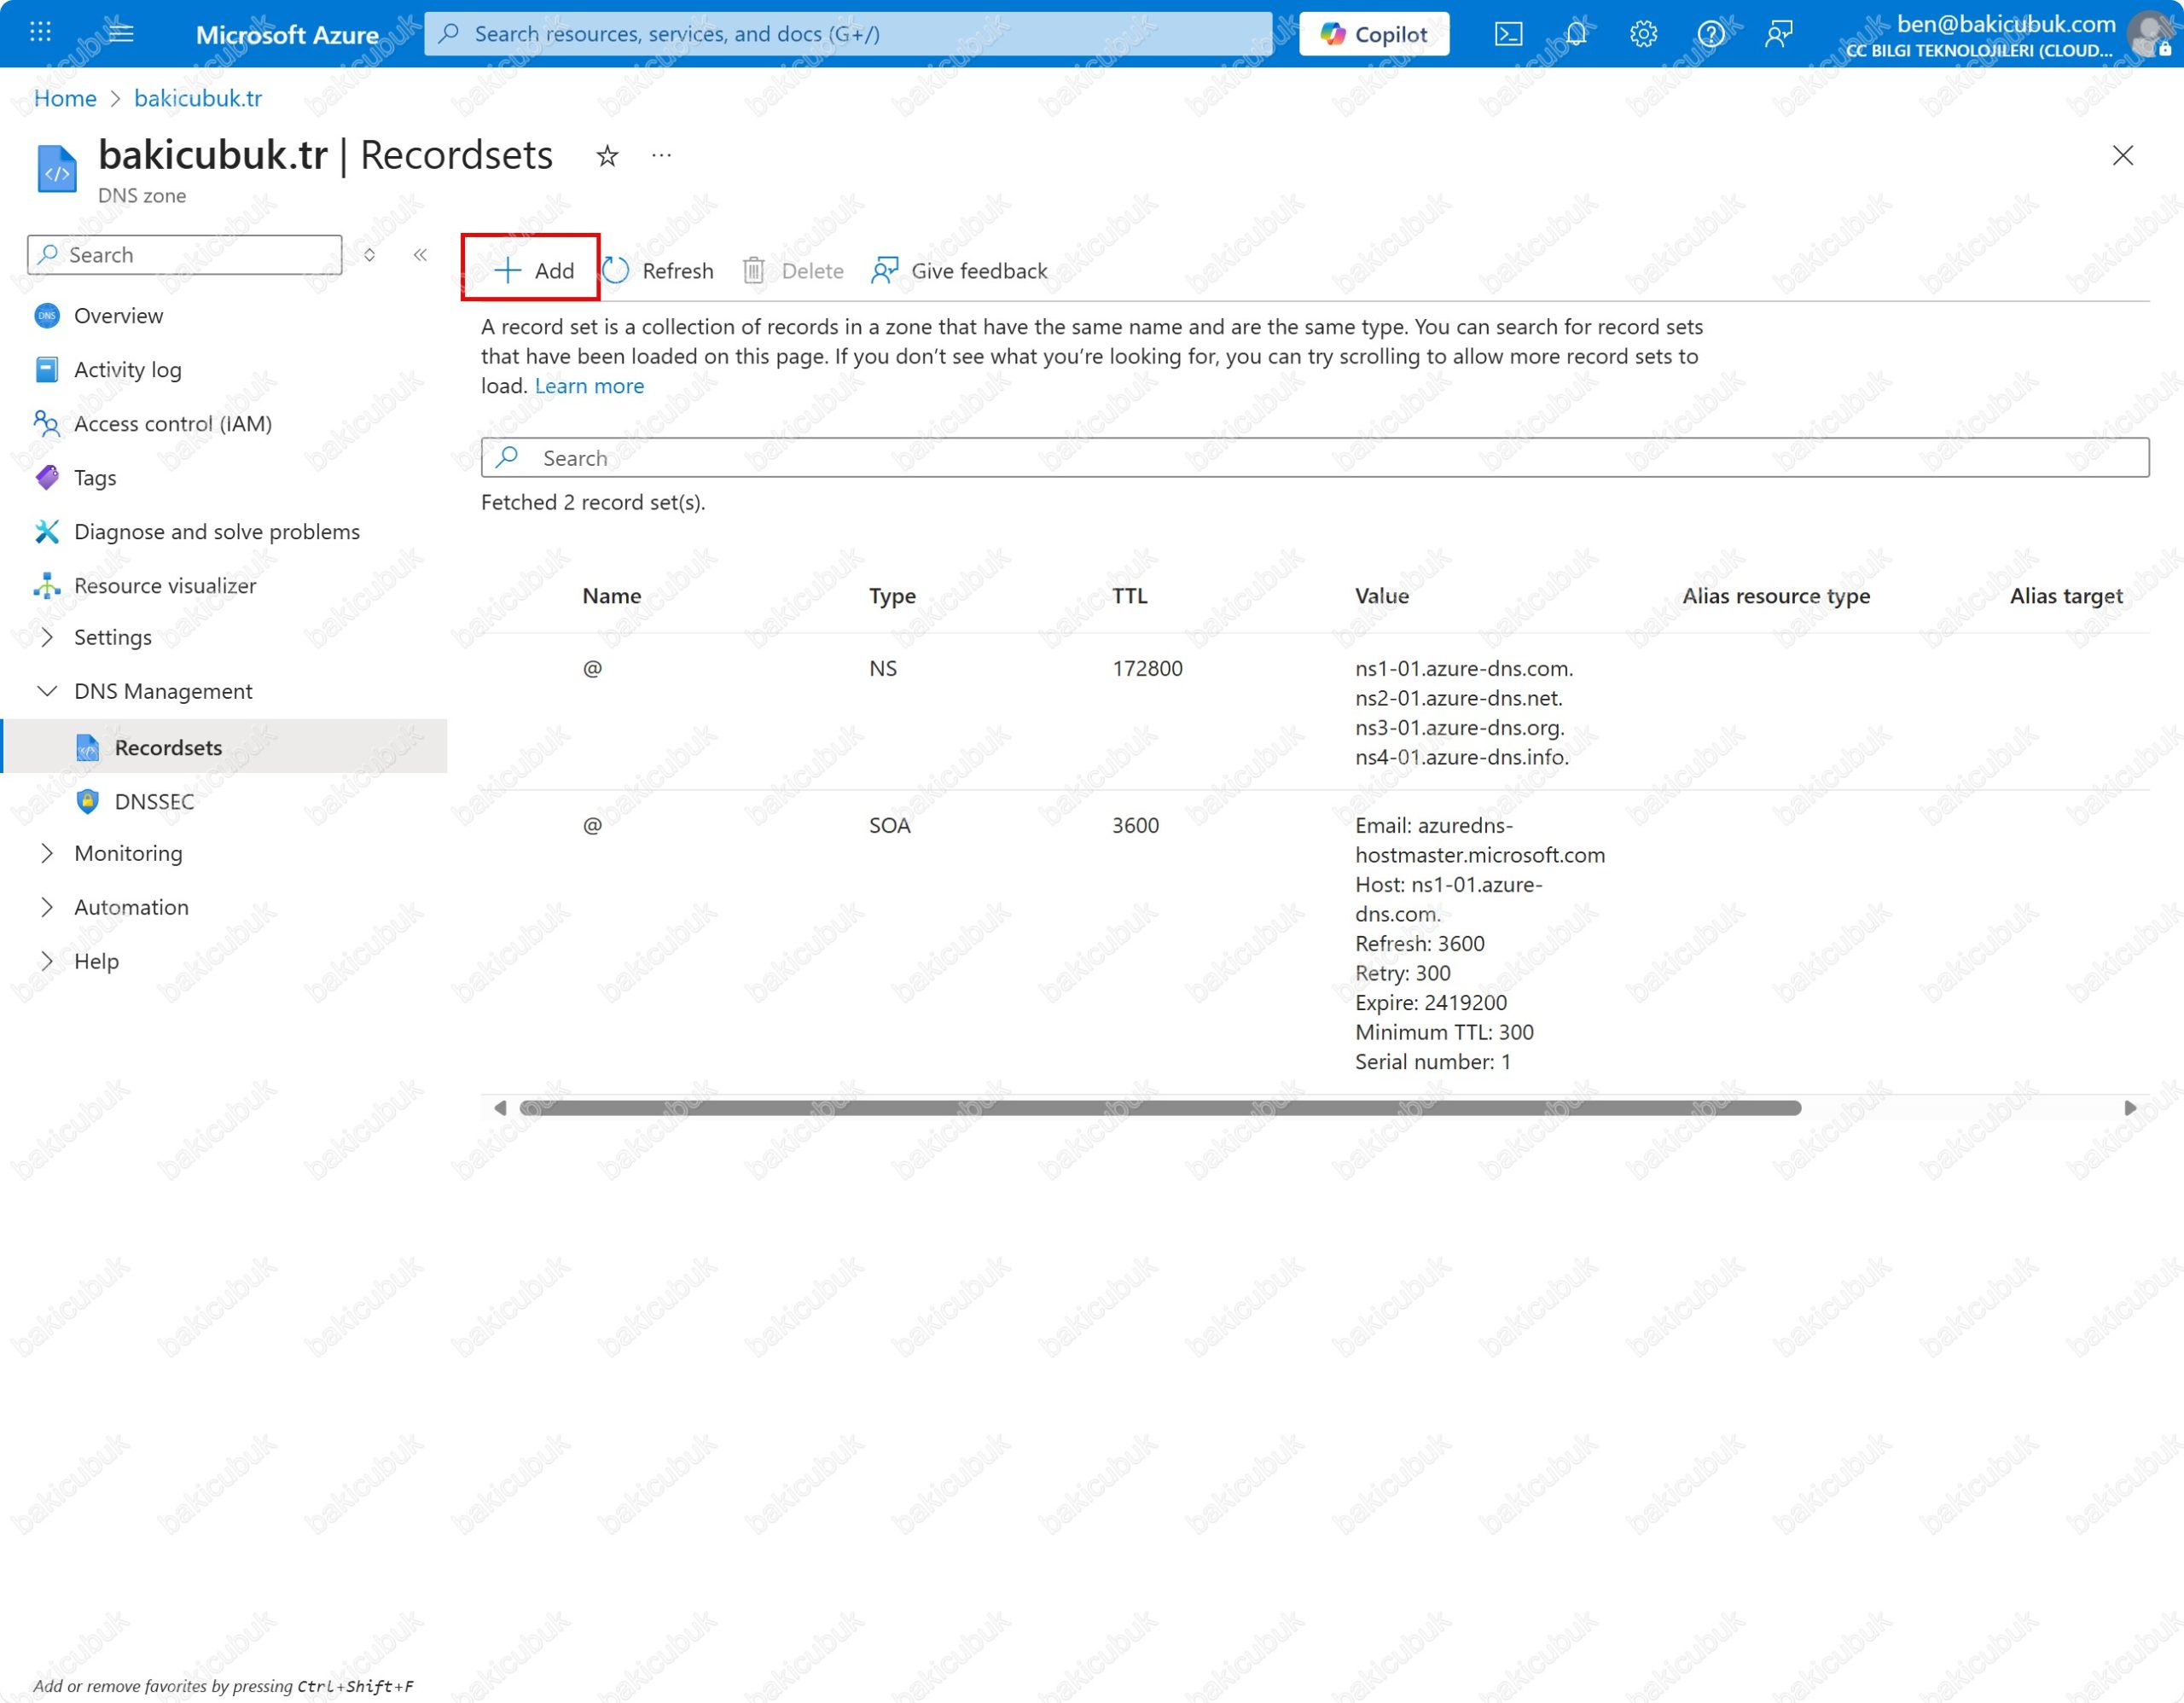
Task: Click the Help question mark icon
Action: pyautogui.click(x=1710, y=35)
